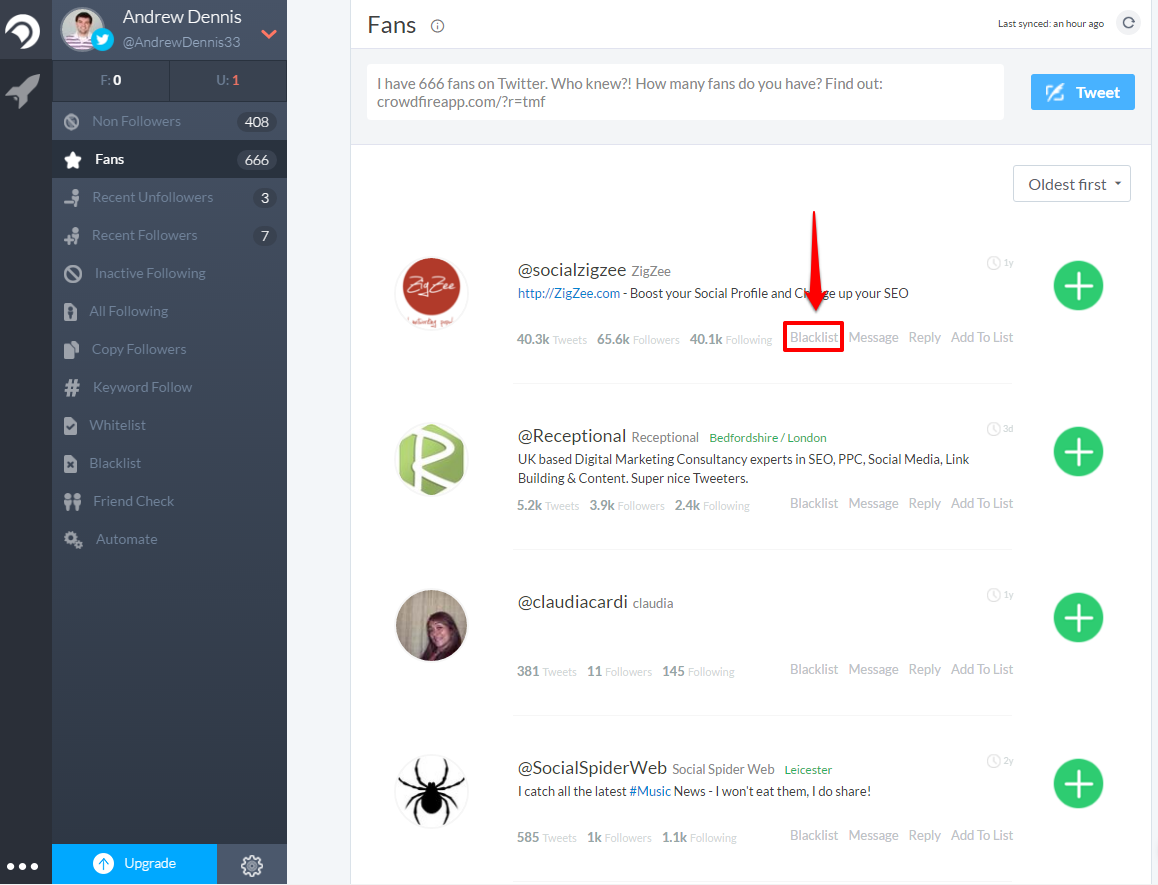Open the Whitelist shield icon
Screen dimensions: 1158x885
pyautogui.click(x=72, y=425)
